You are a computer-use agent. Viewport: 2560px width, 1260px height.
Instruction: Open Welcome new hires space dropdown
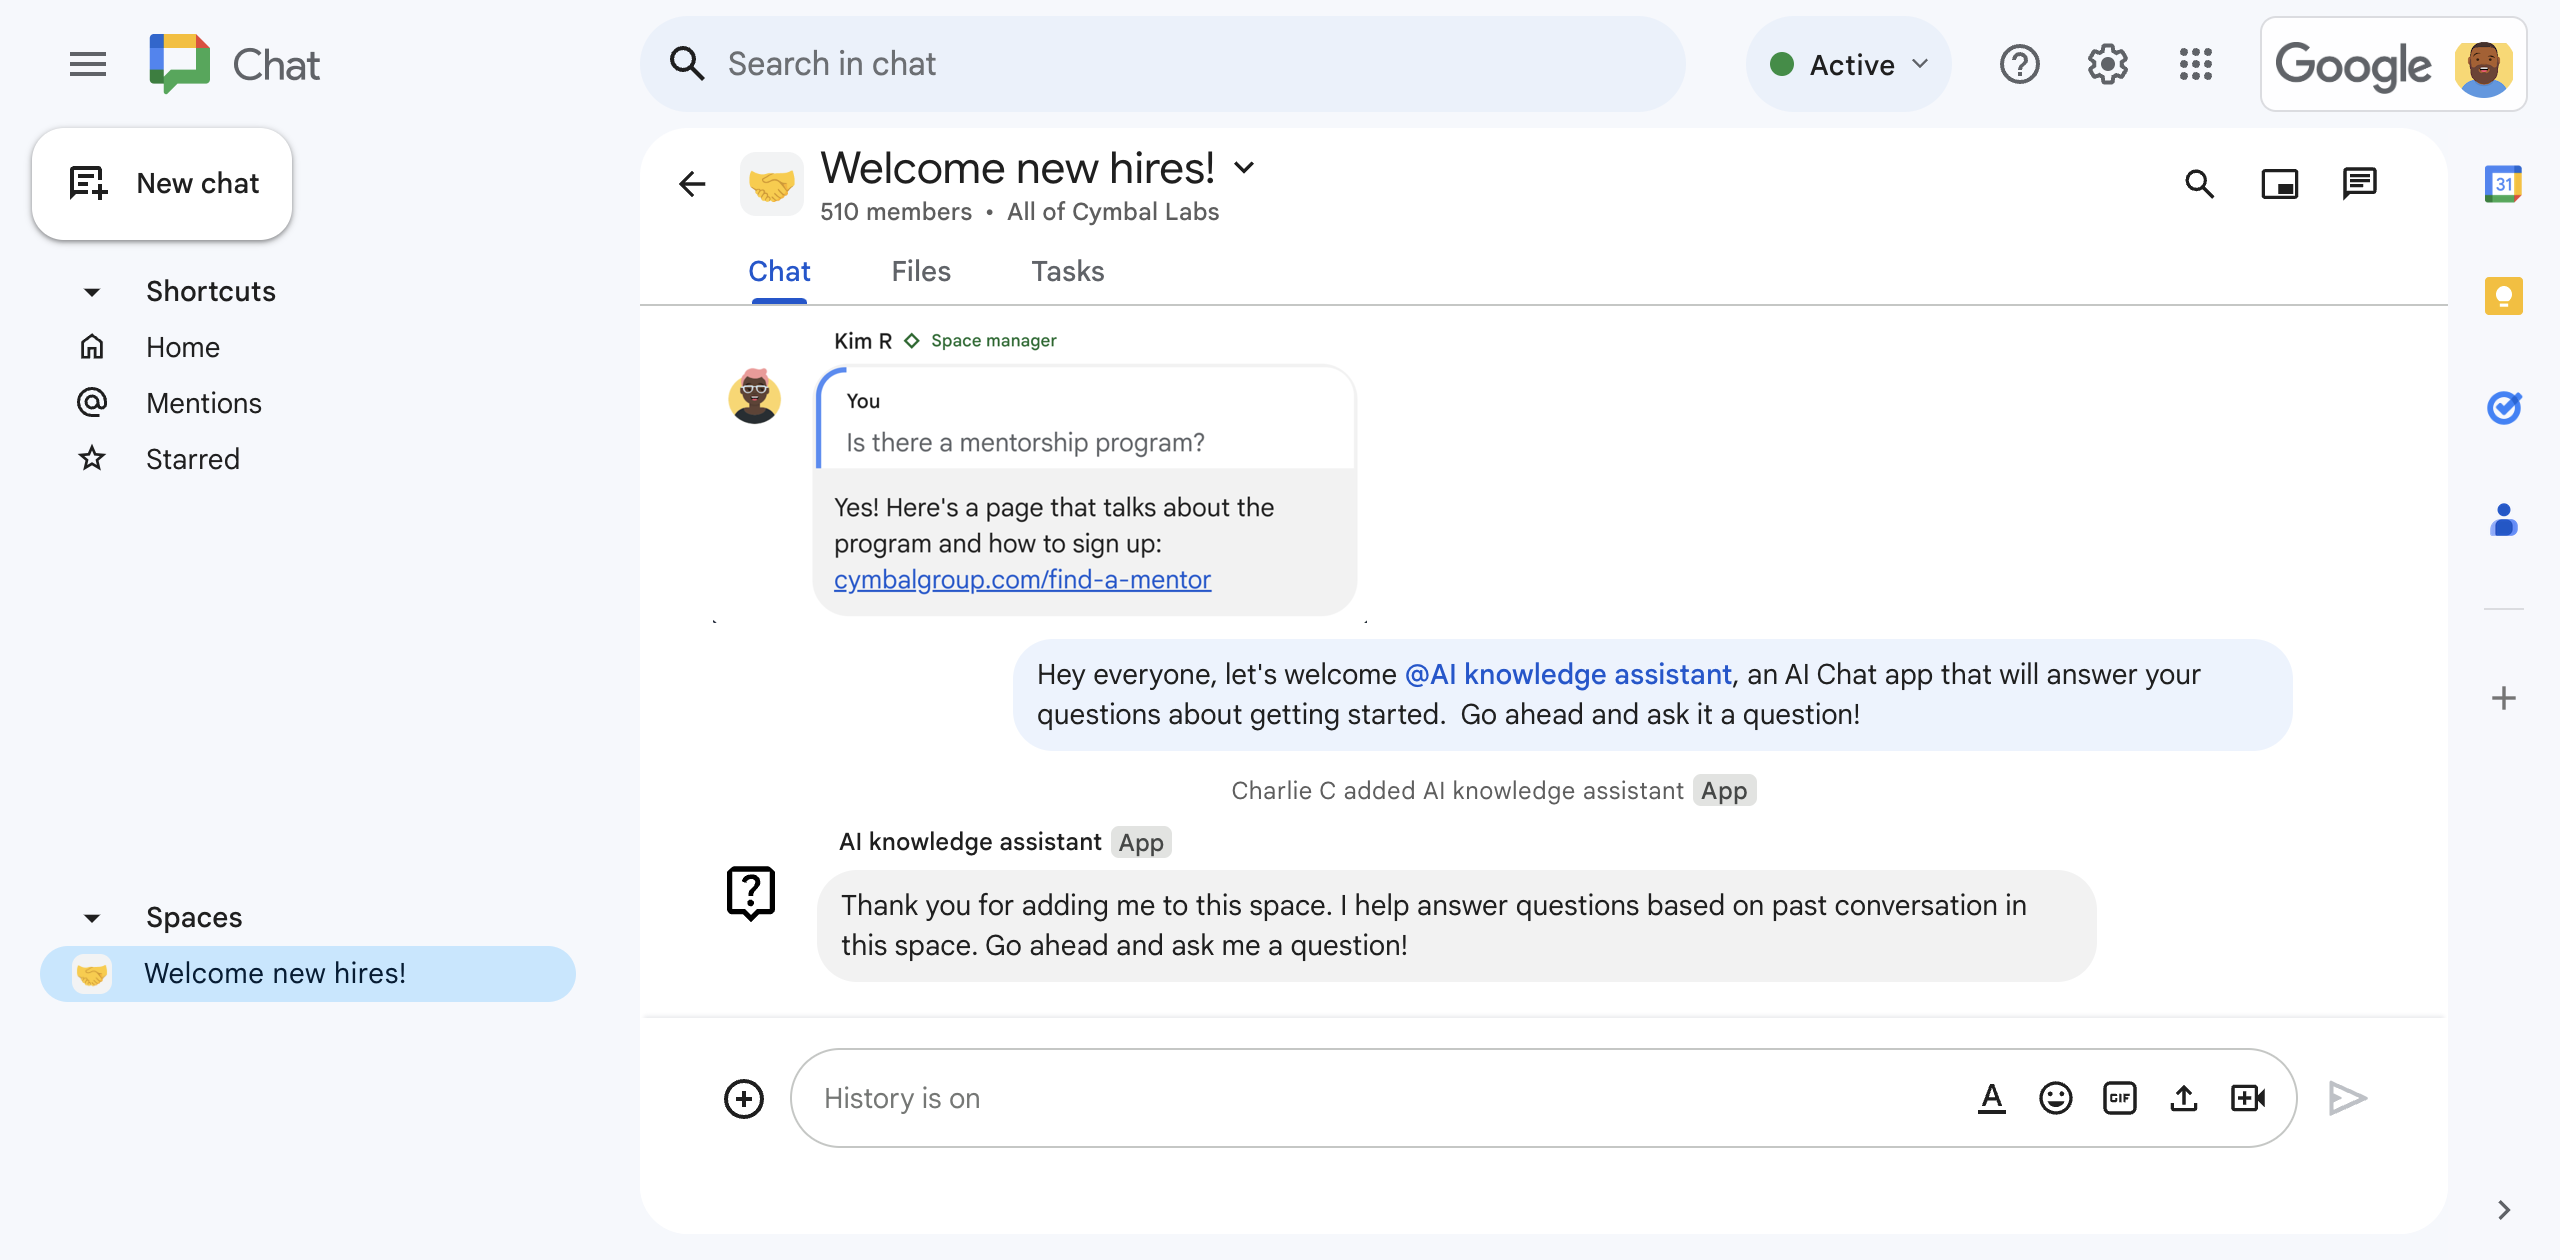(1247, 166)
